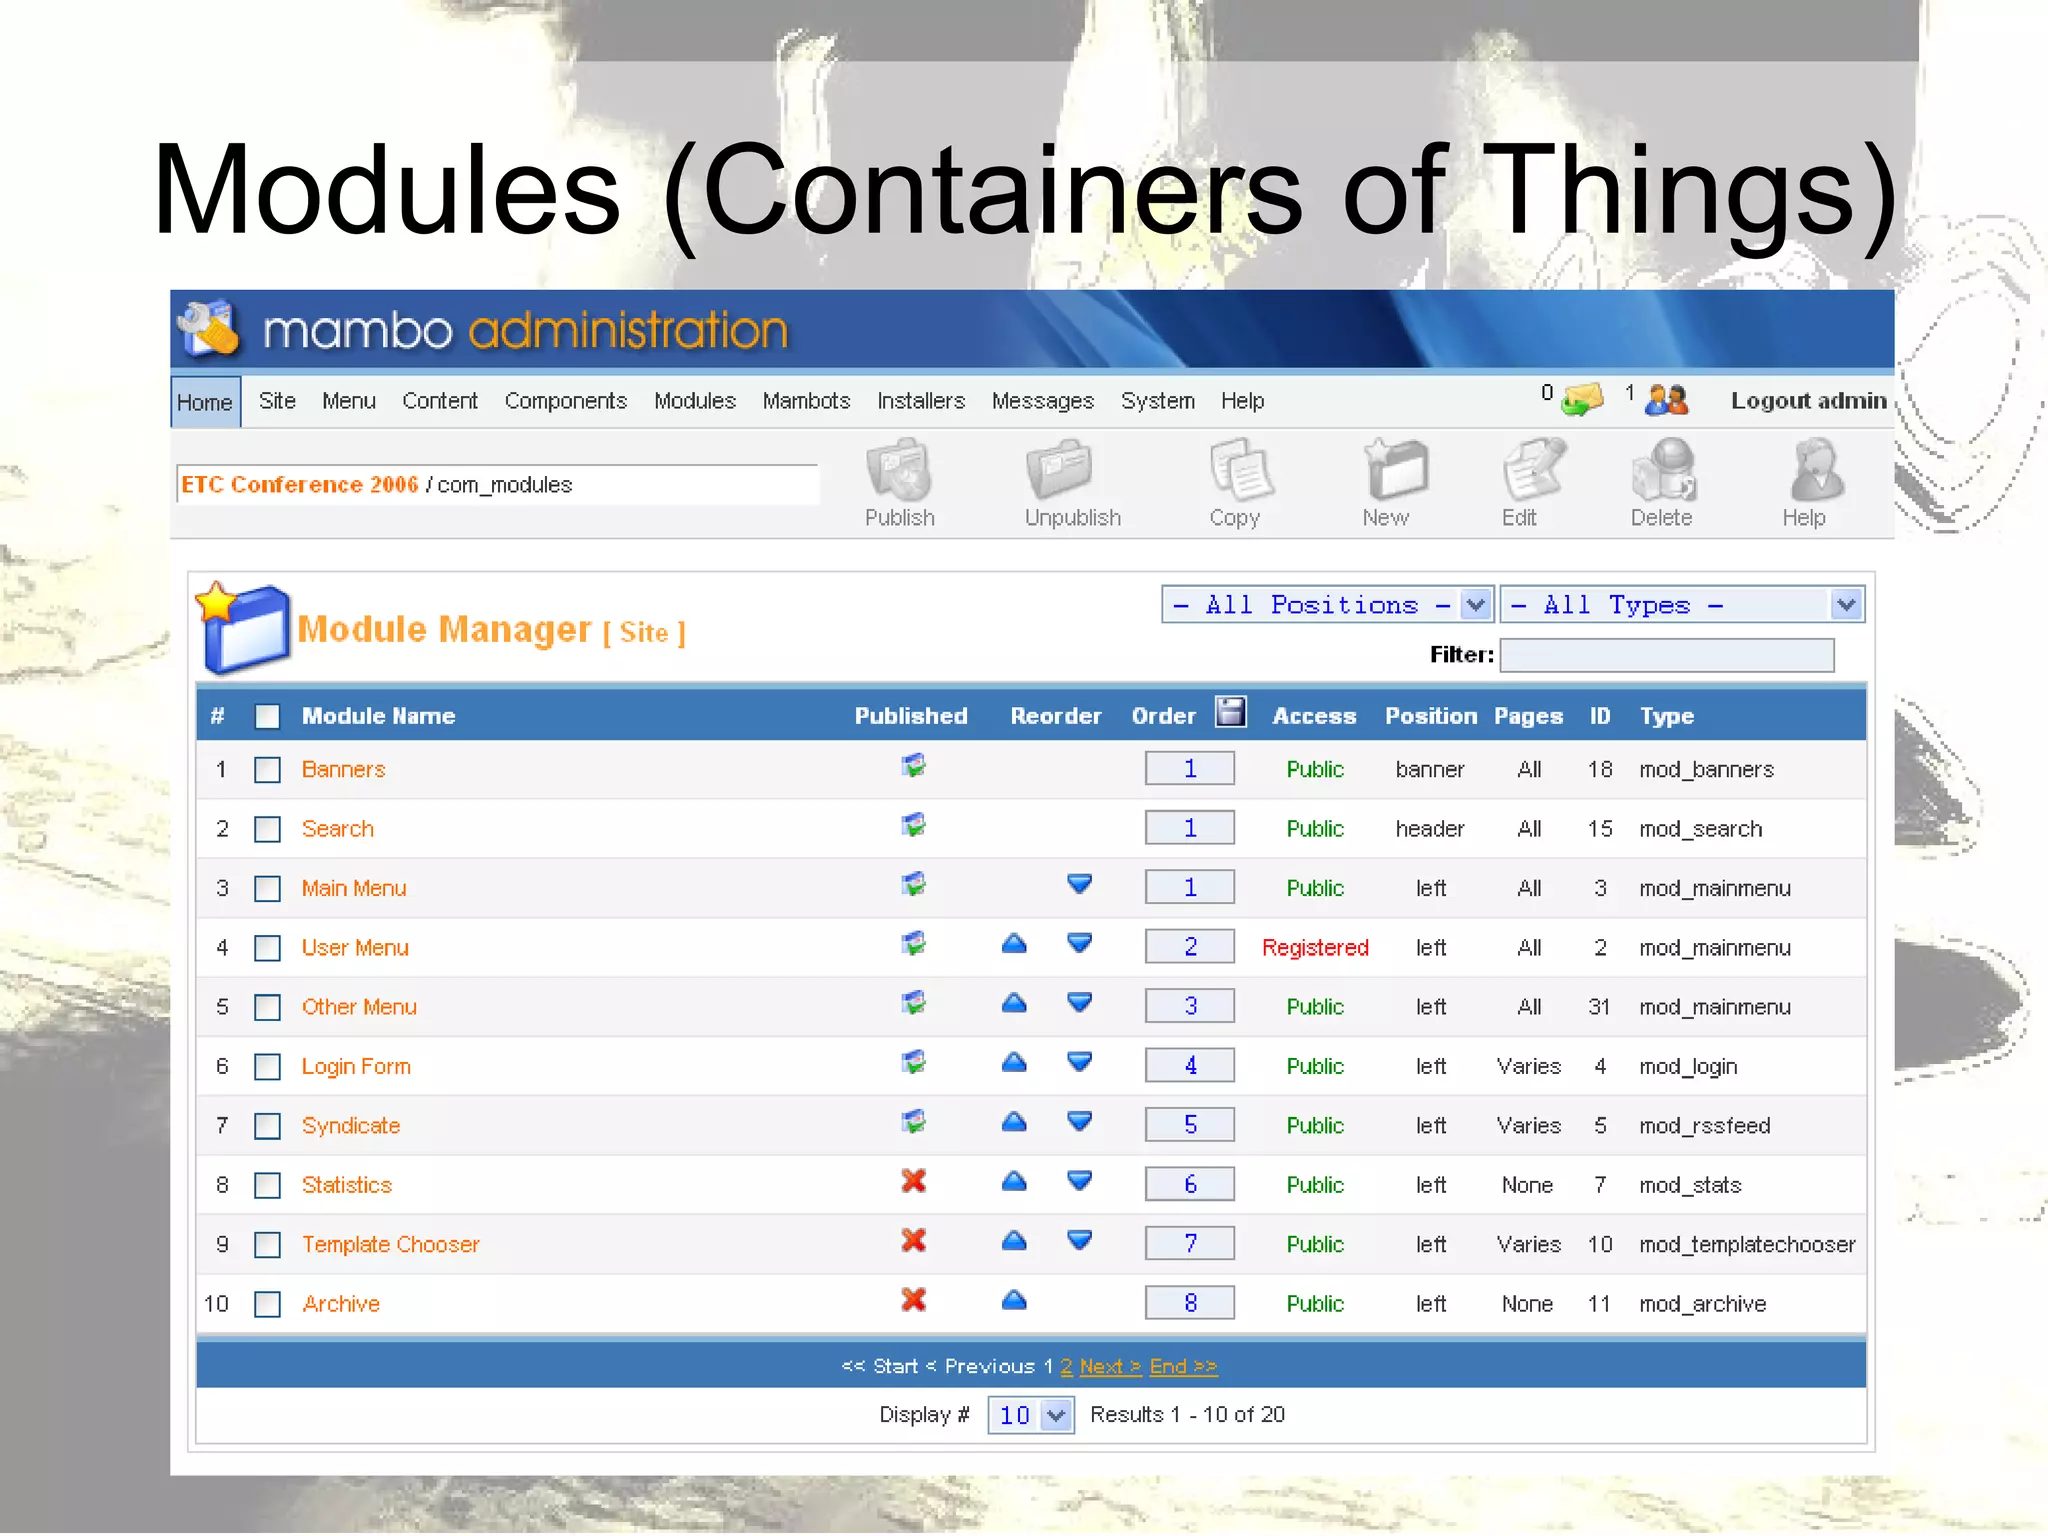Click the New module toolbar icon

(1395, 469)
